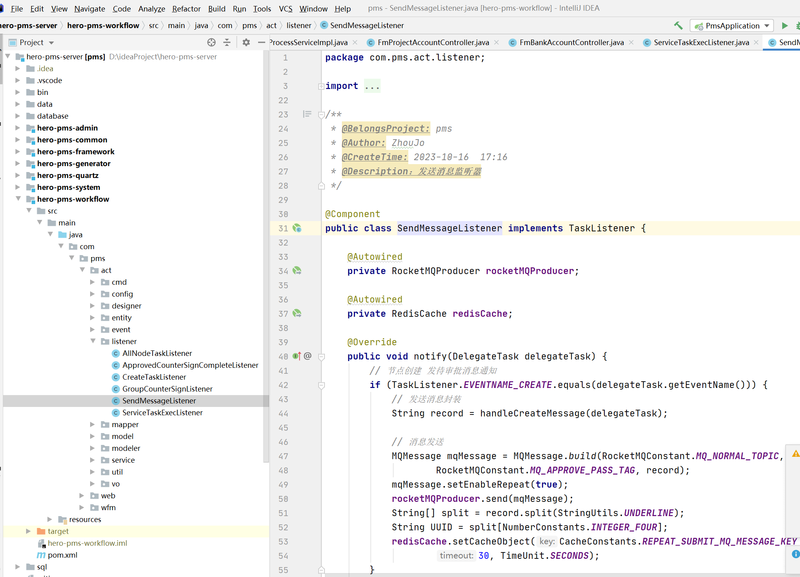Click the Spring bean gutter icon at line 31
The image size is (800, 577).
click(x=297, y=228)
